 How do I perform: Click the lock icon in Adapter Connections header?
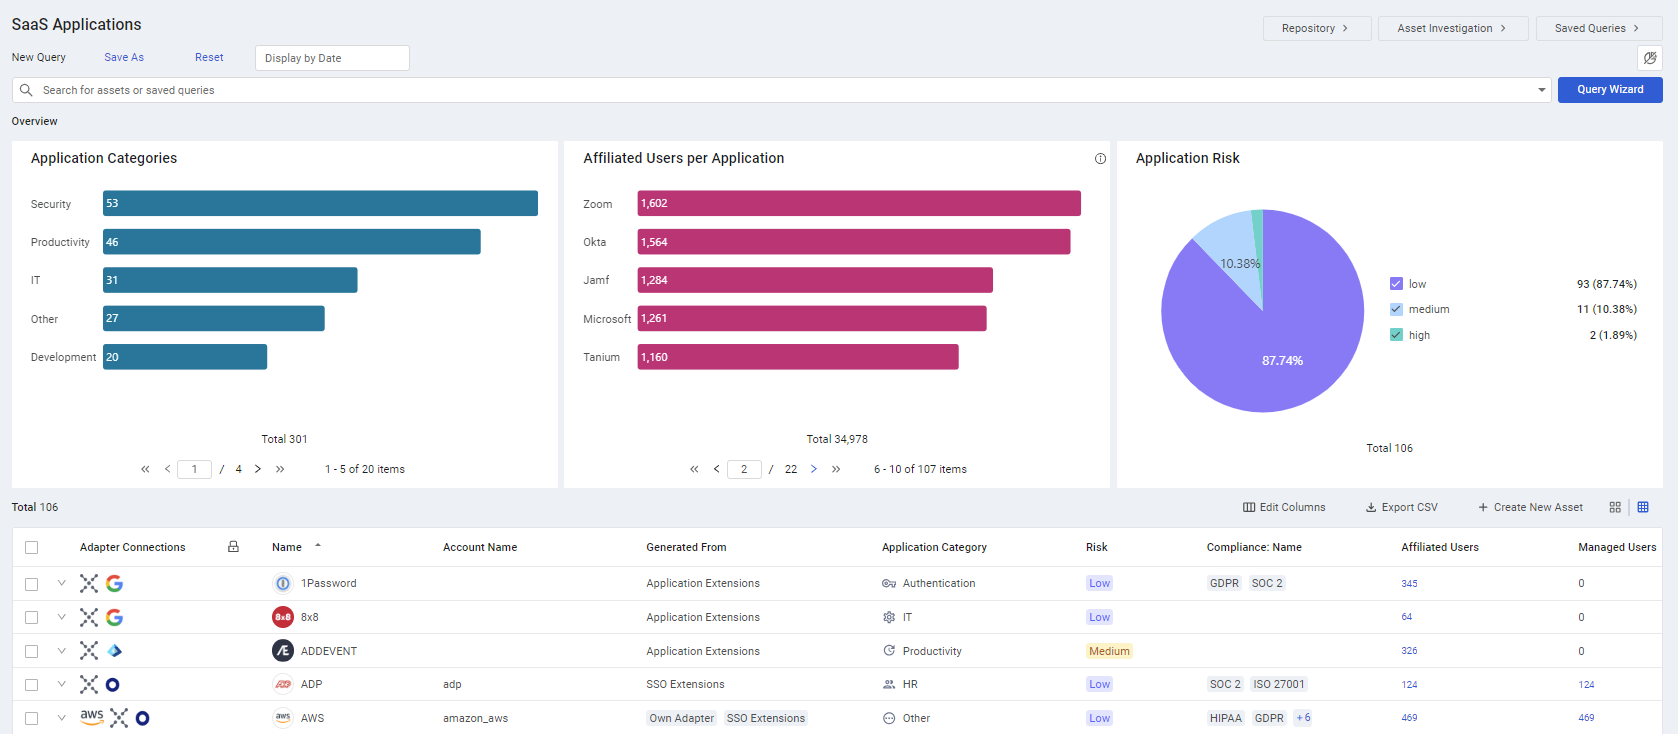[233, 547]
